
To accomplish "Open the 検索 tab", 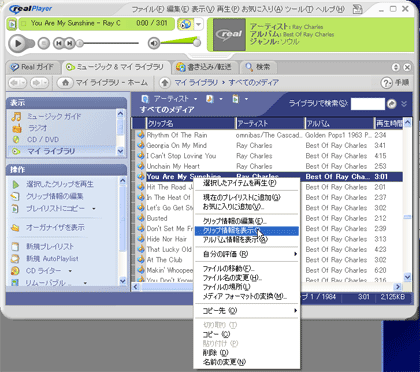I will [258, 67].
